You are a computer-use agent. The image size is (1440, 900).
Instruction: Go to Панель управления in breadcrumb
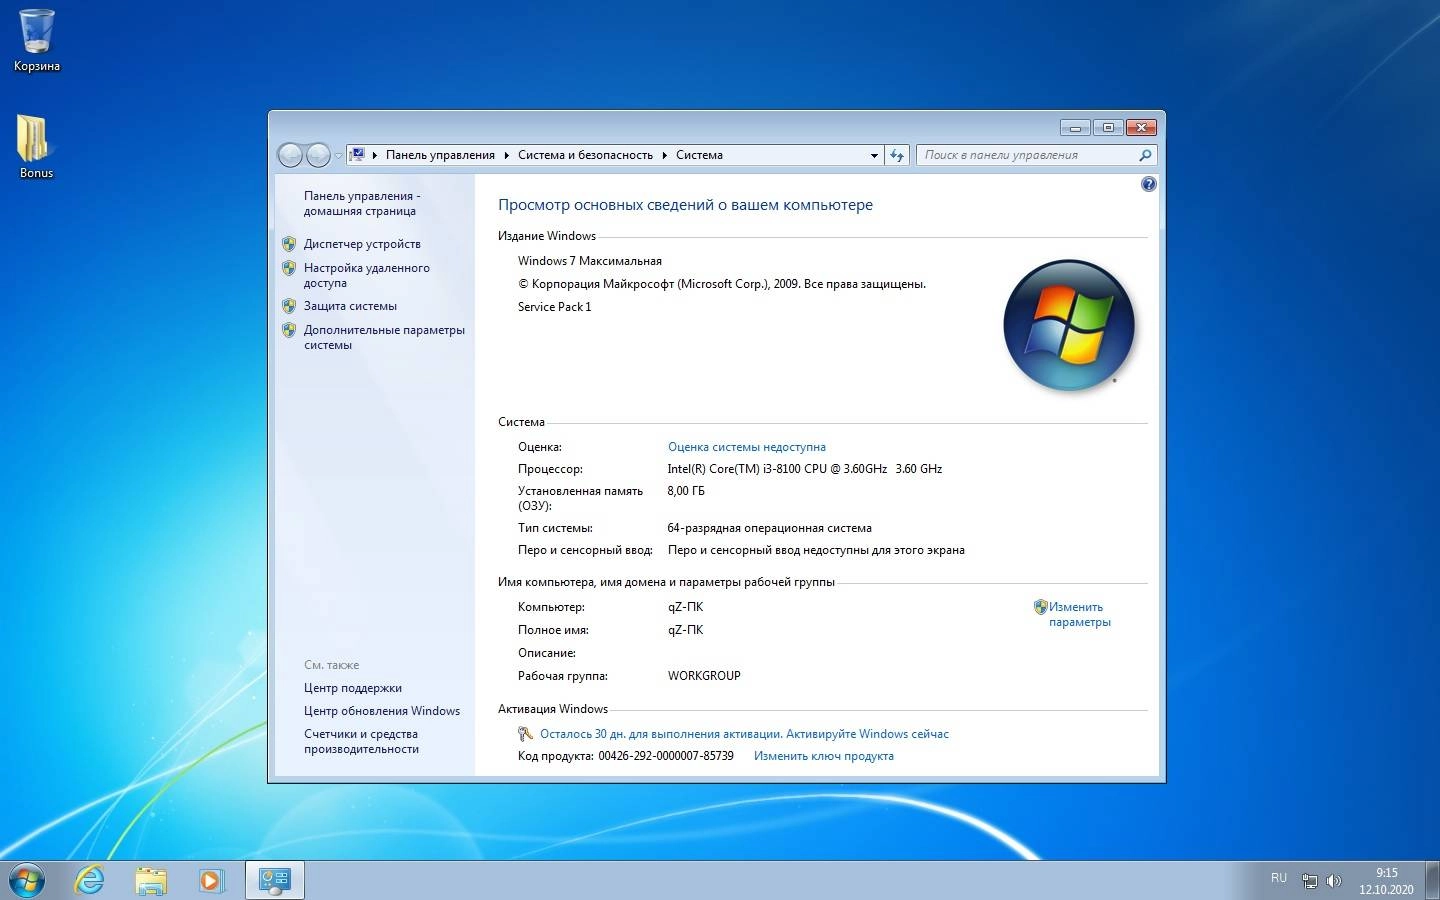click(440, 155)
